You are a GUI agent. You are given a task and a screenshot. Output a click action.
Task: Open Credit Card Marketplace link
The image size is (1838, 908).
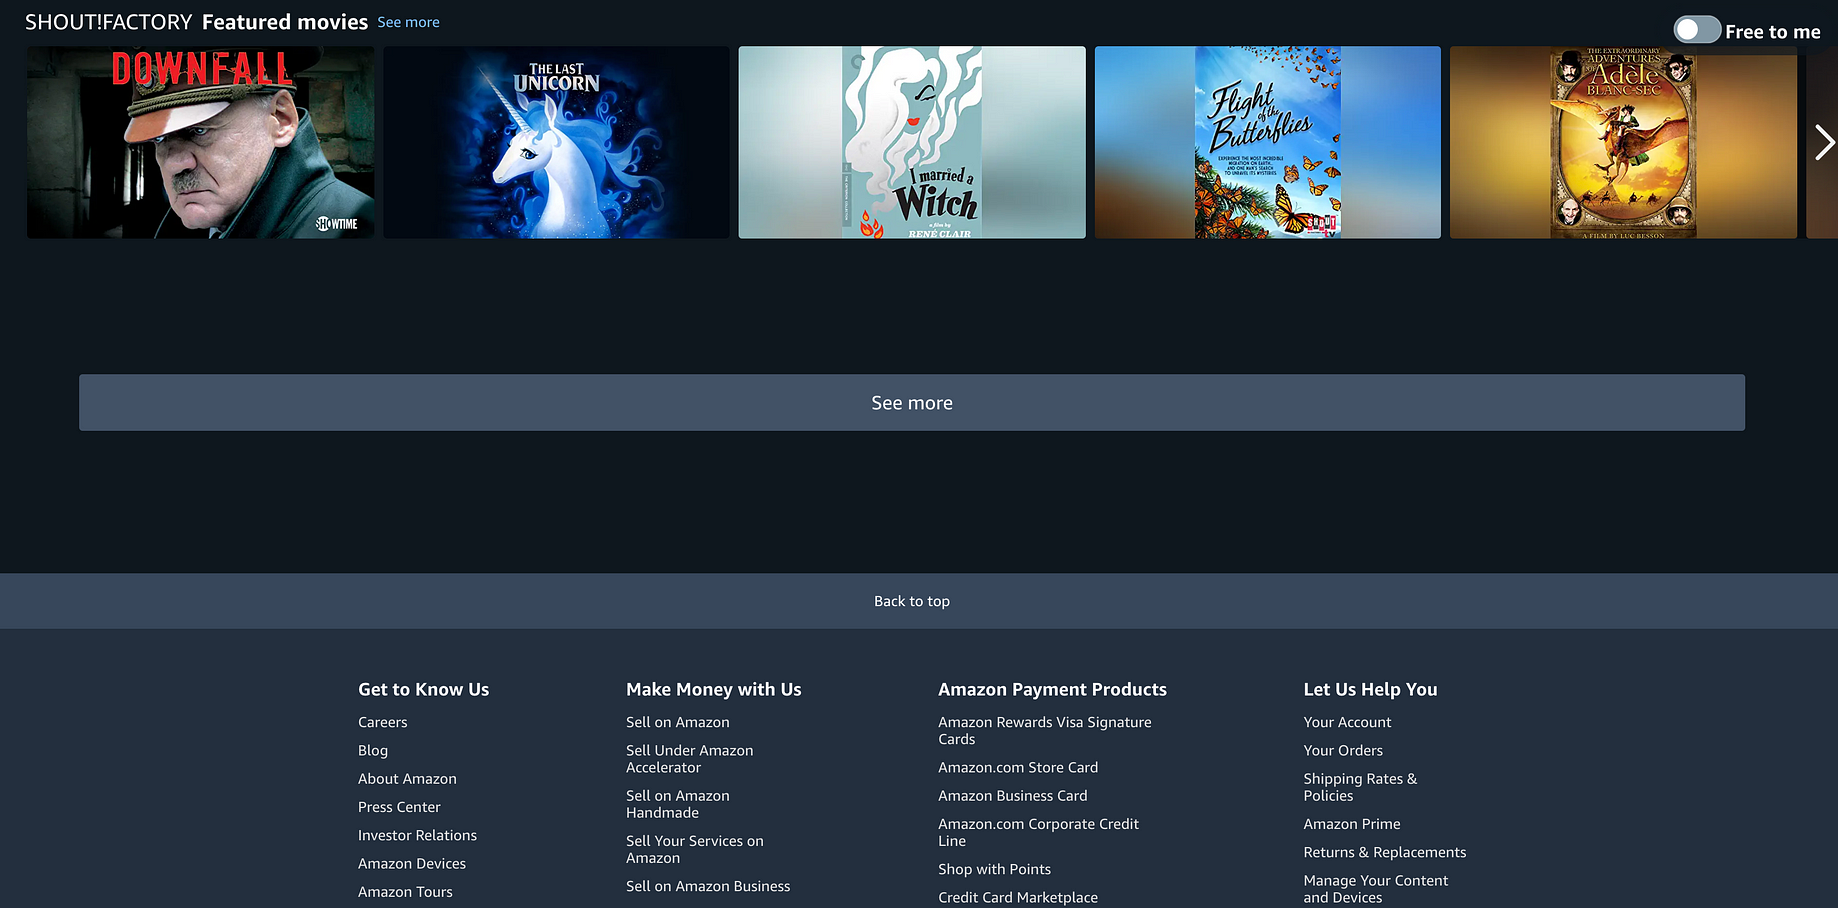(1018, 897)
